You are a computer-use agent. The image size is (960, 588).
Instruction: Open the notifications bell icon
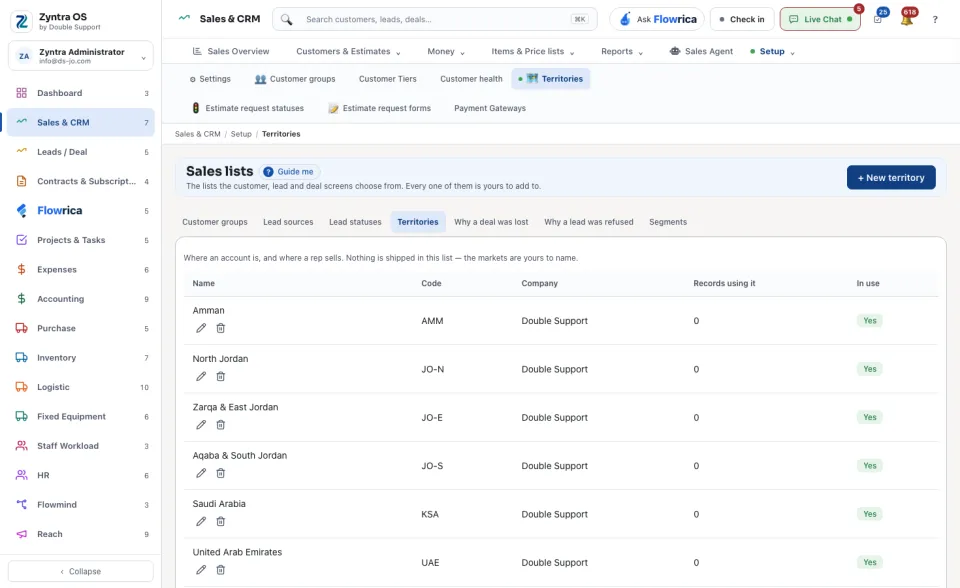(907, 20)
